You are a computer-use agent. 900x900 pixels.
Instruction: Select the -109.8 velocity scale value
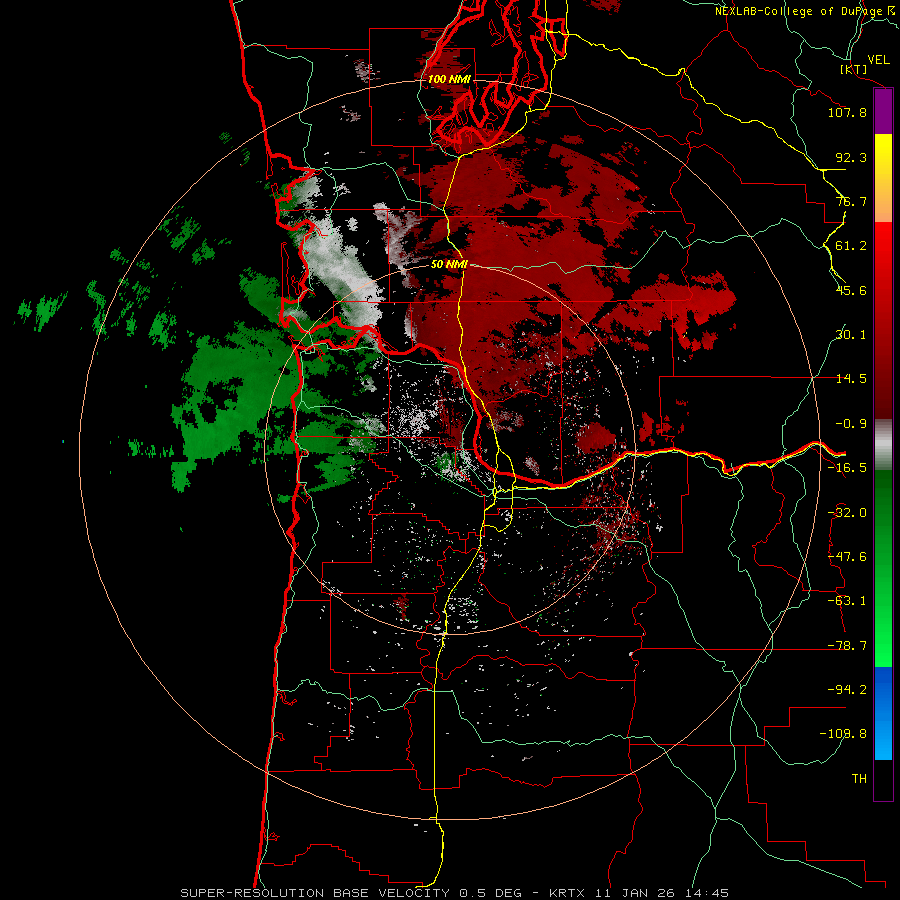(x=843, y=734)
